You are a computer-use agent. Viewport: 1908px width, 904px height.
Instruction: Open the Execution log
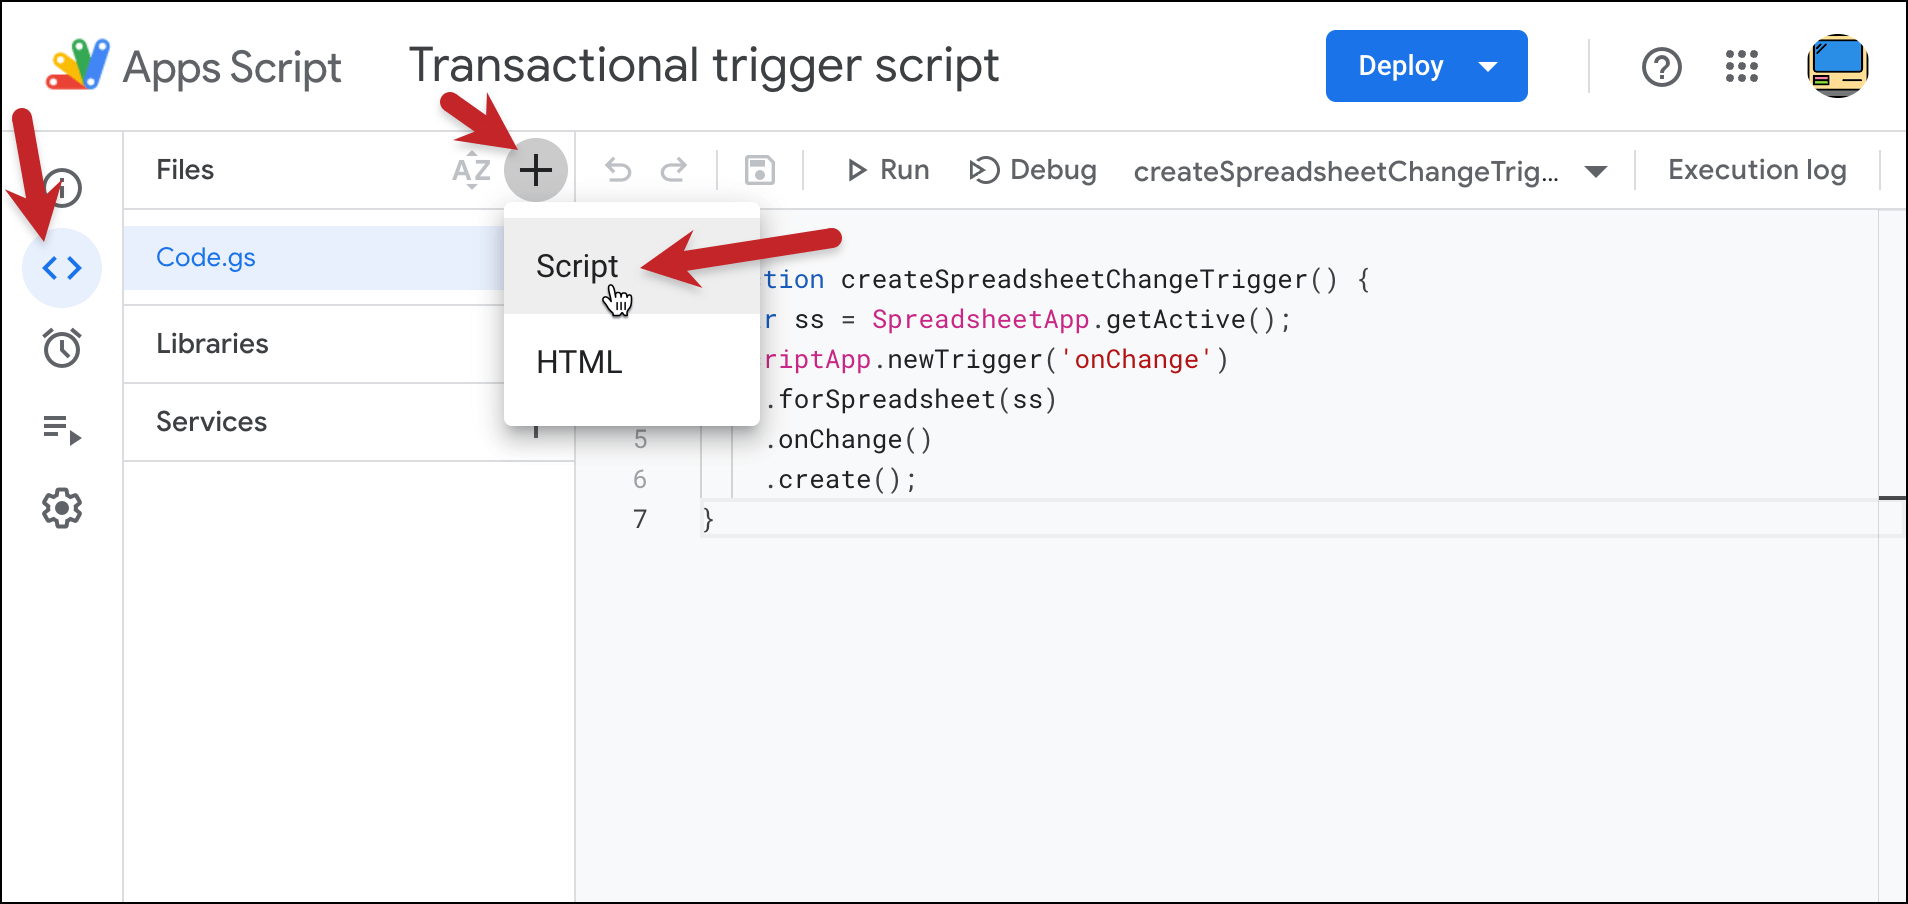pos(1757,170)
